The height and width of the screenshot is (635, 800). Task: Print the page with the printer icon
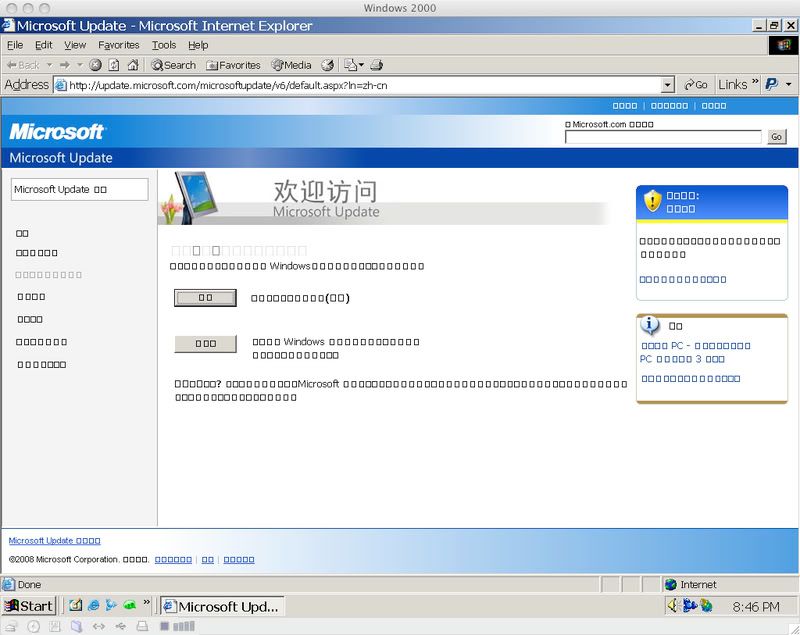[377, 65]
